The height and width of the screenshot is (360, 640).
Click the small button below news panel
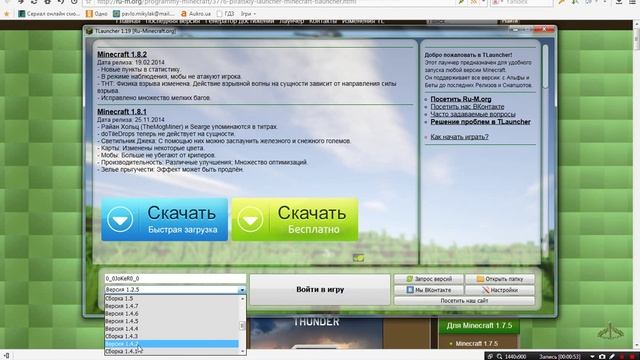coord(358,258)
